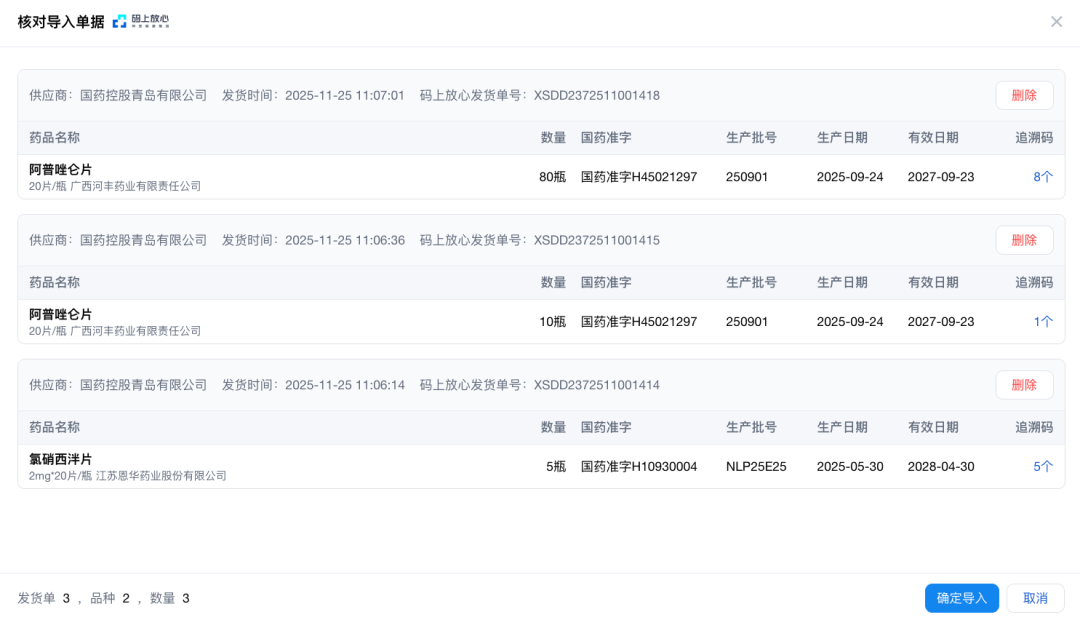Click 追溯码 header in the third table
1080x620 pixels.
(x=1034, y=427)
